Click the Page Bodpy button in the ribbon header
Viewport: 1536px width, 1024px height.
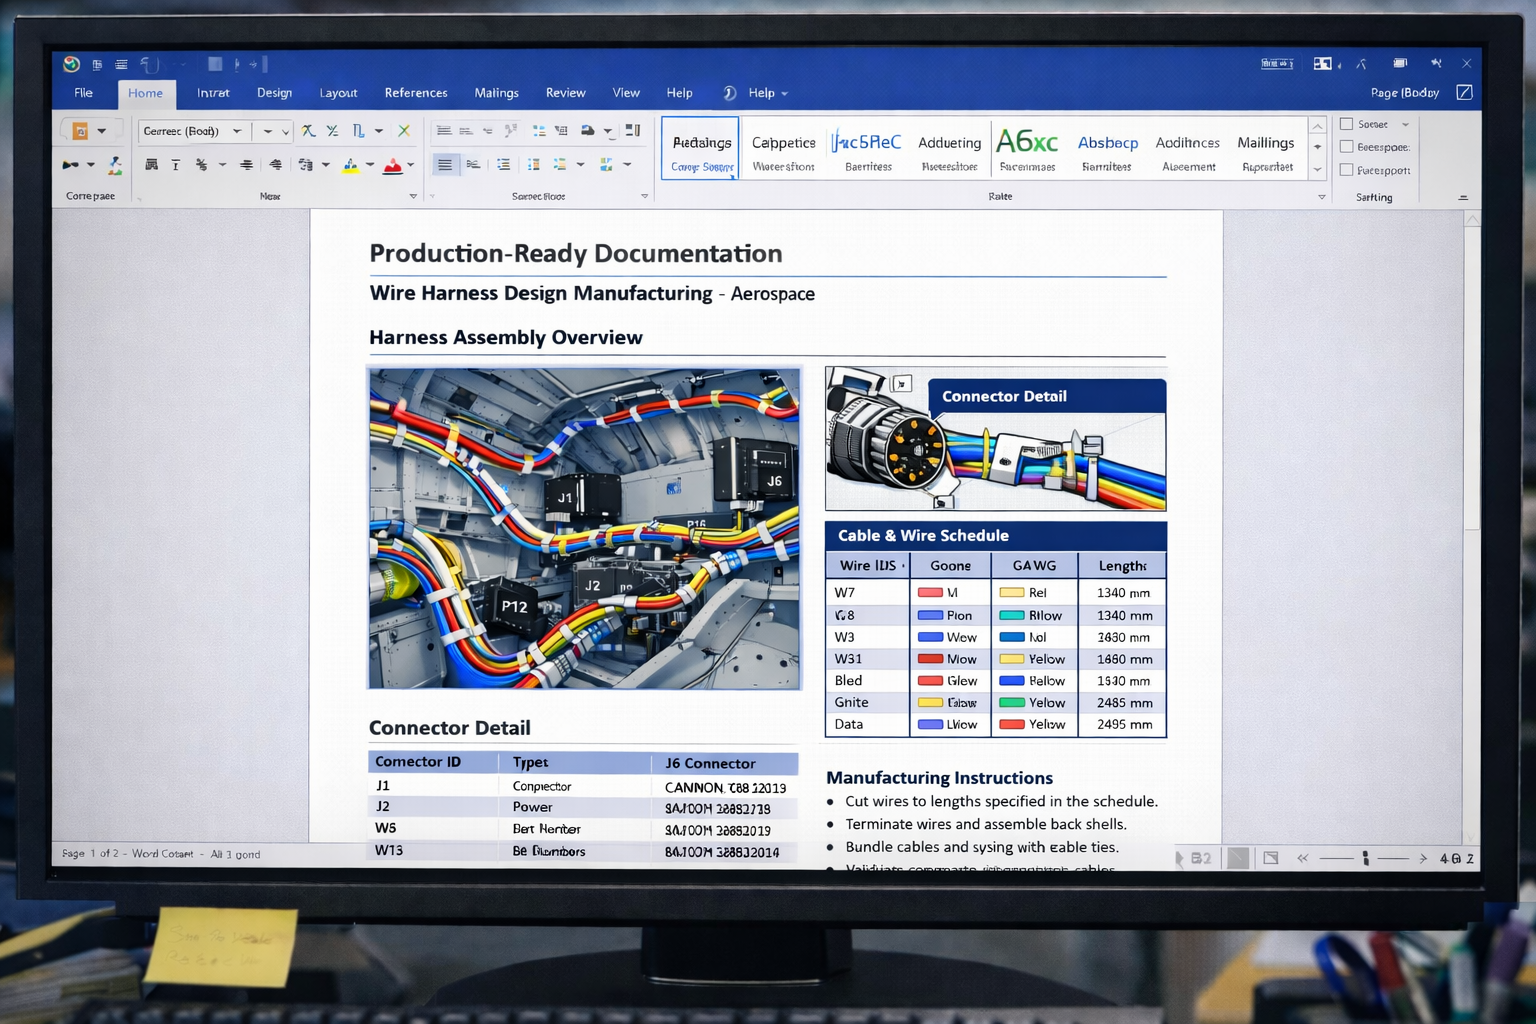pyautogui.click(x=1404, y=93)
